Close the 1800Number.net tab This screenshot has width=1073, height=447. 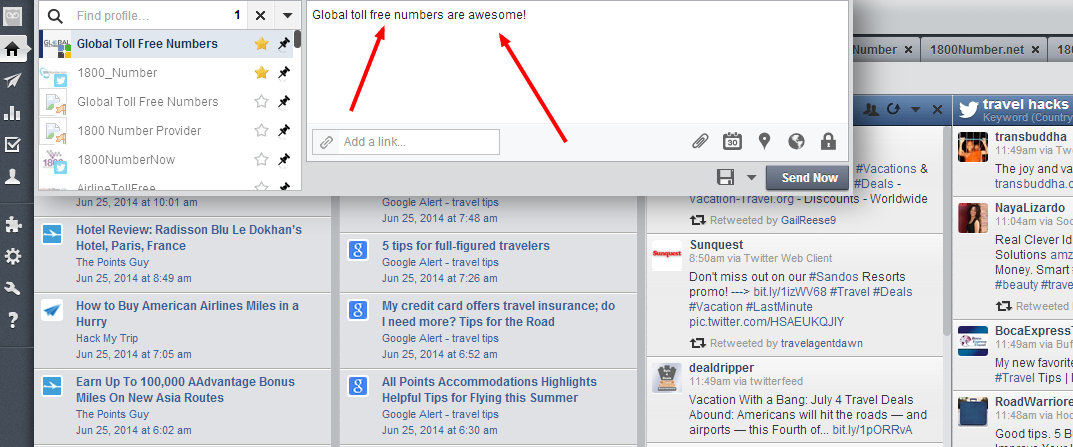[x=1035, y=49]
